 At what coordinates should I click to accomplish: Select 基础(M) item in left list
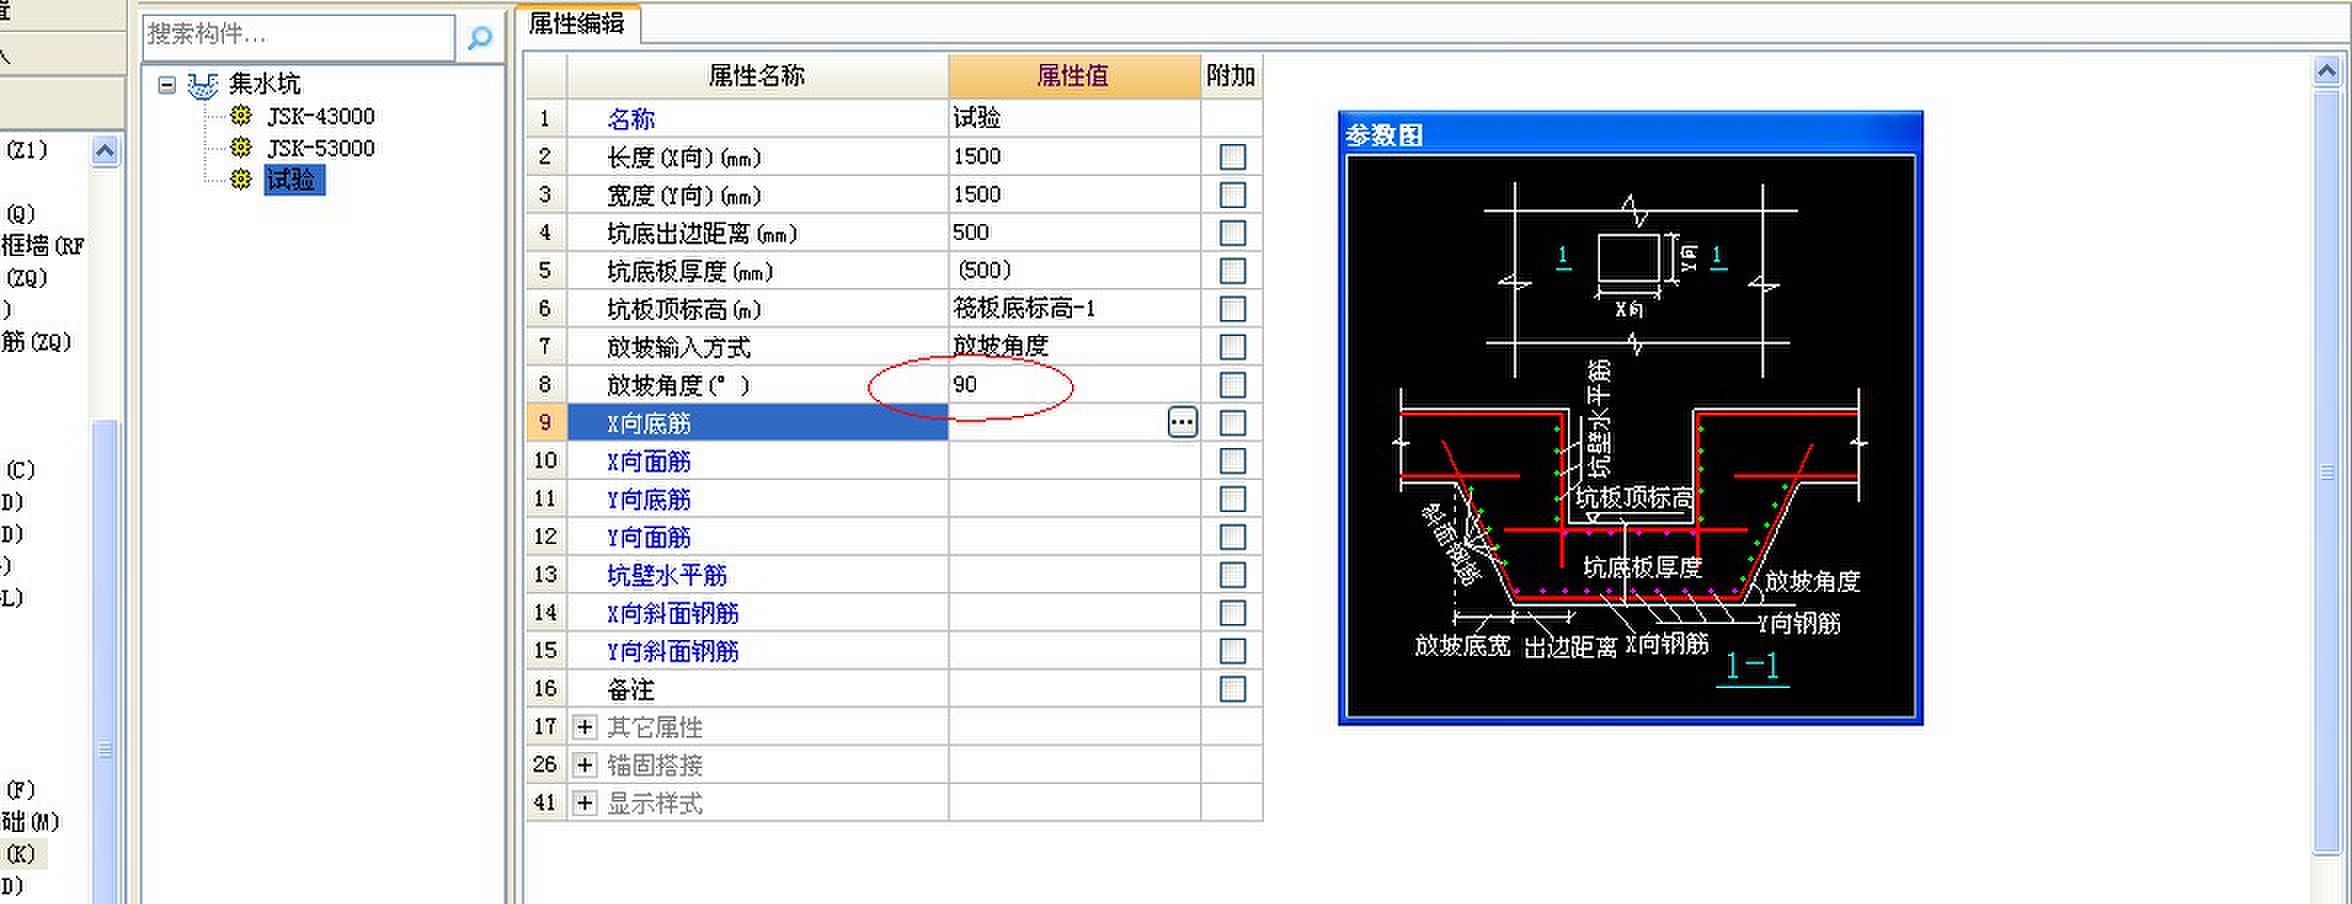point(31,822)
